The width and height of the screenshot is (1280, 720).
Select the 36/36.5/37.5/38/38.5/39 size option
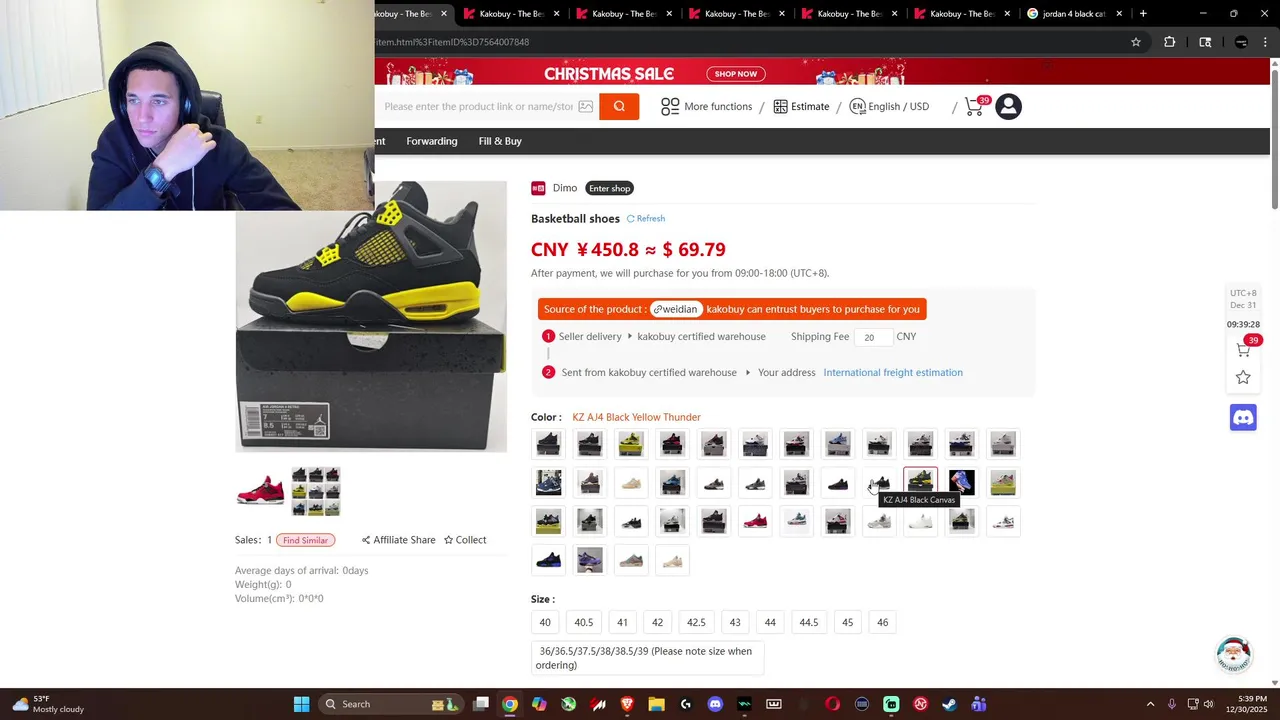[647, 658]
